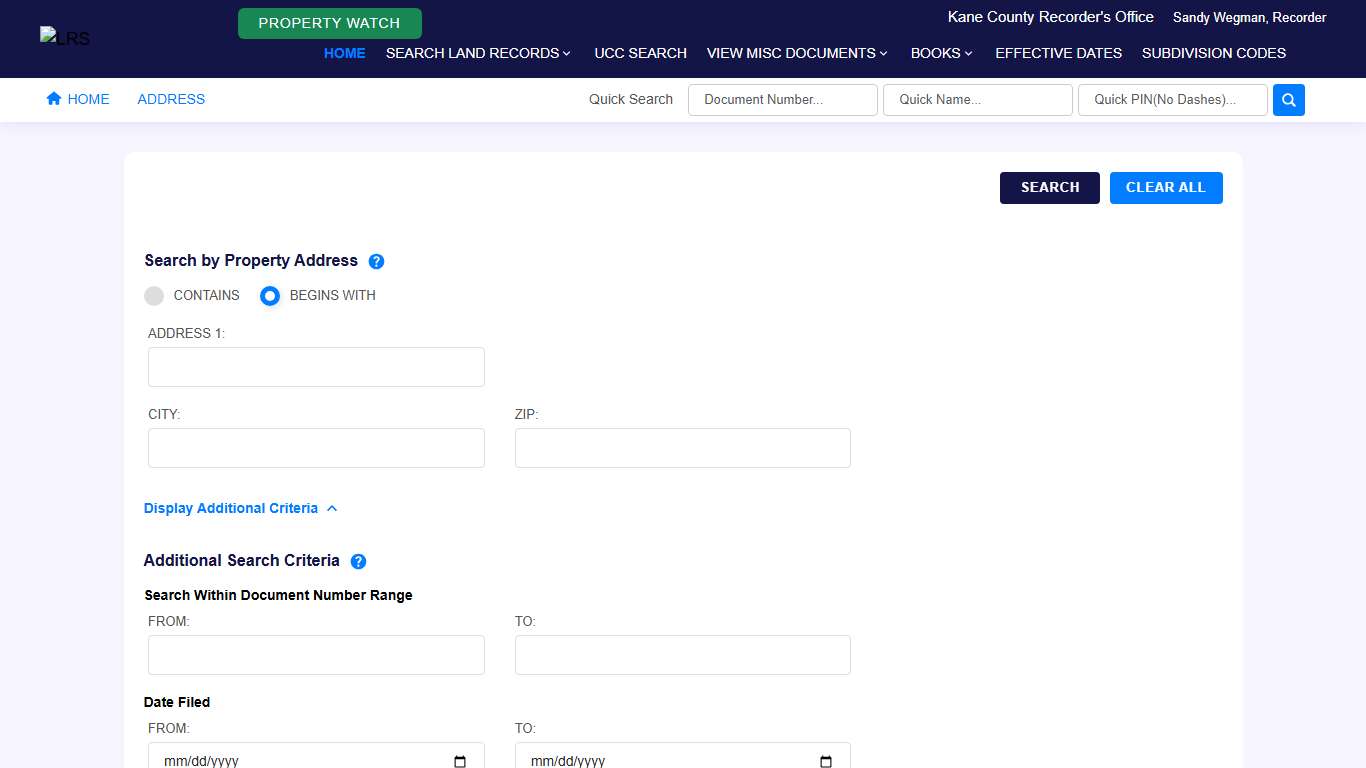The width and height of the screenshot is (1366, 768).
Task: Click the green PROPERTY WATCH button
Action: click(x=329, y=23)
